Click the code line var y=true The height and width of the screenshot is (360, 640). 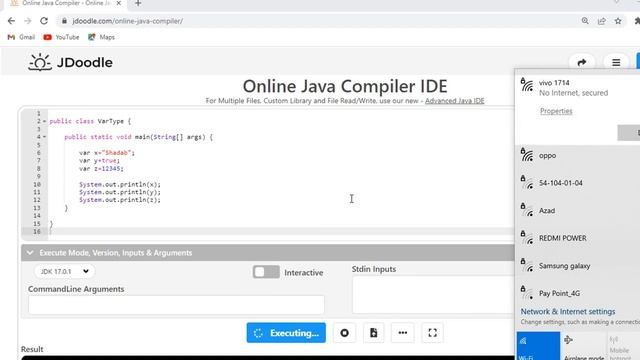coord(100,161)
